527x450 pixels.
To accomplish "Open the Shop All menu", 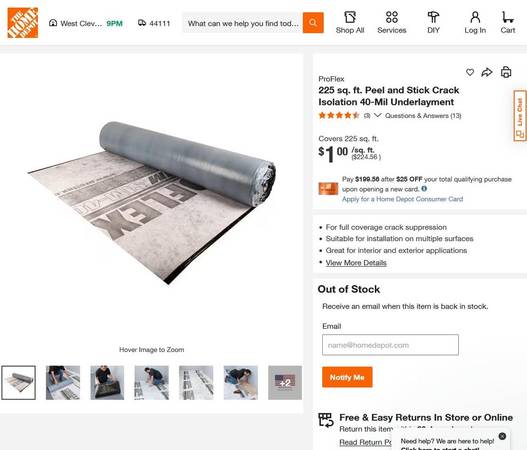I will point(350,23).
